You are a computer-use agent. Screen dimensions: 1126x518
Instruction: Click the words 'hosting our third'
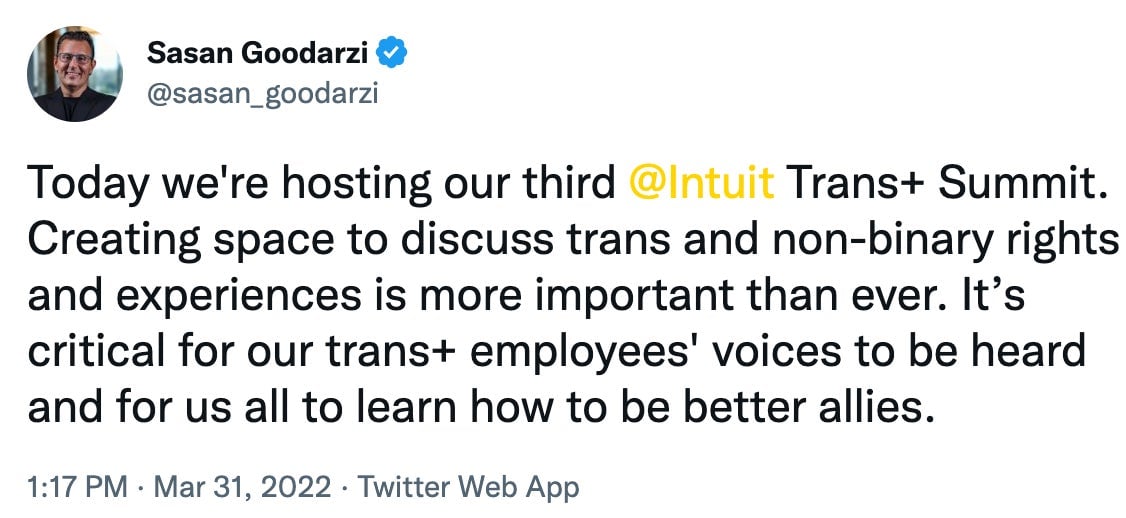(x=448, y=185)
